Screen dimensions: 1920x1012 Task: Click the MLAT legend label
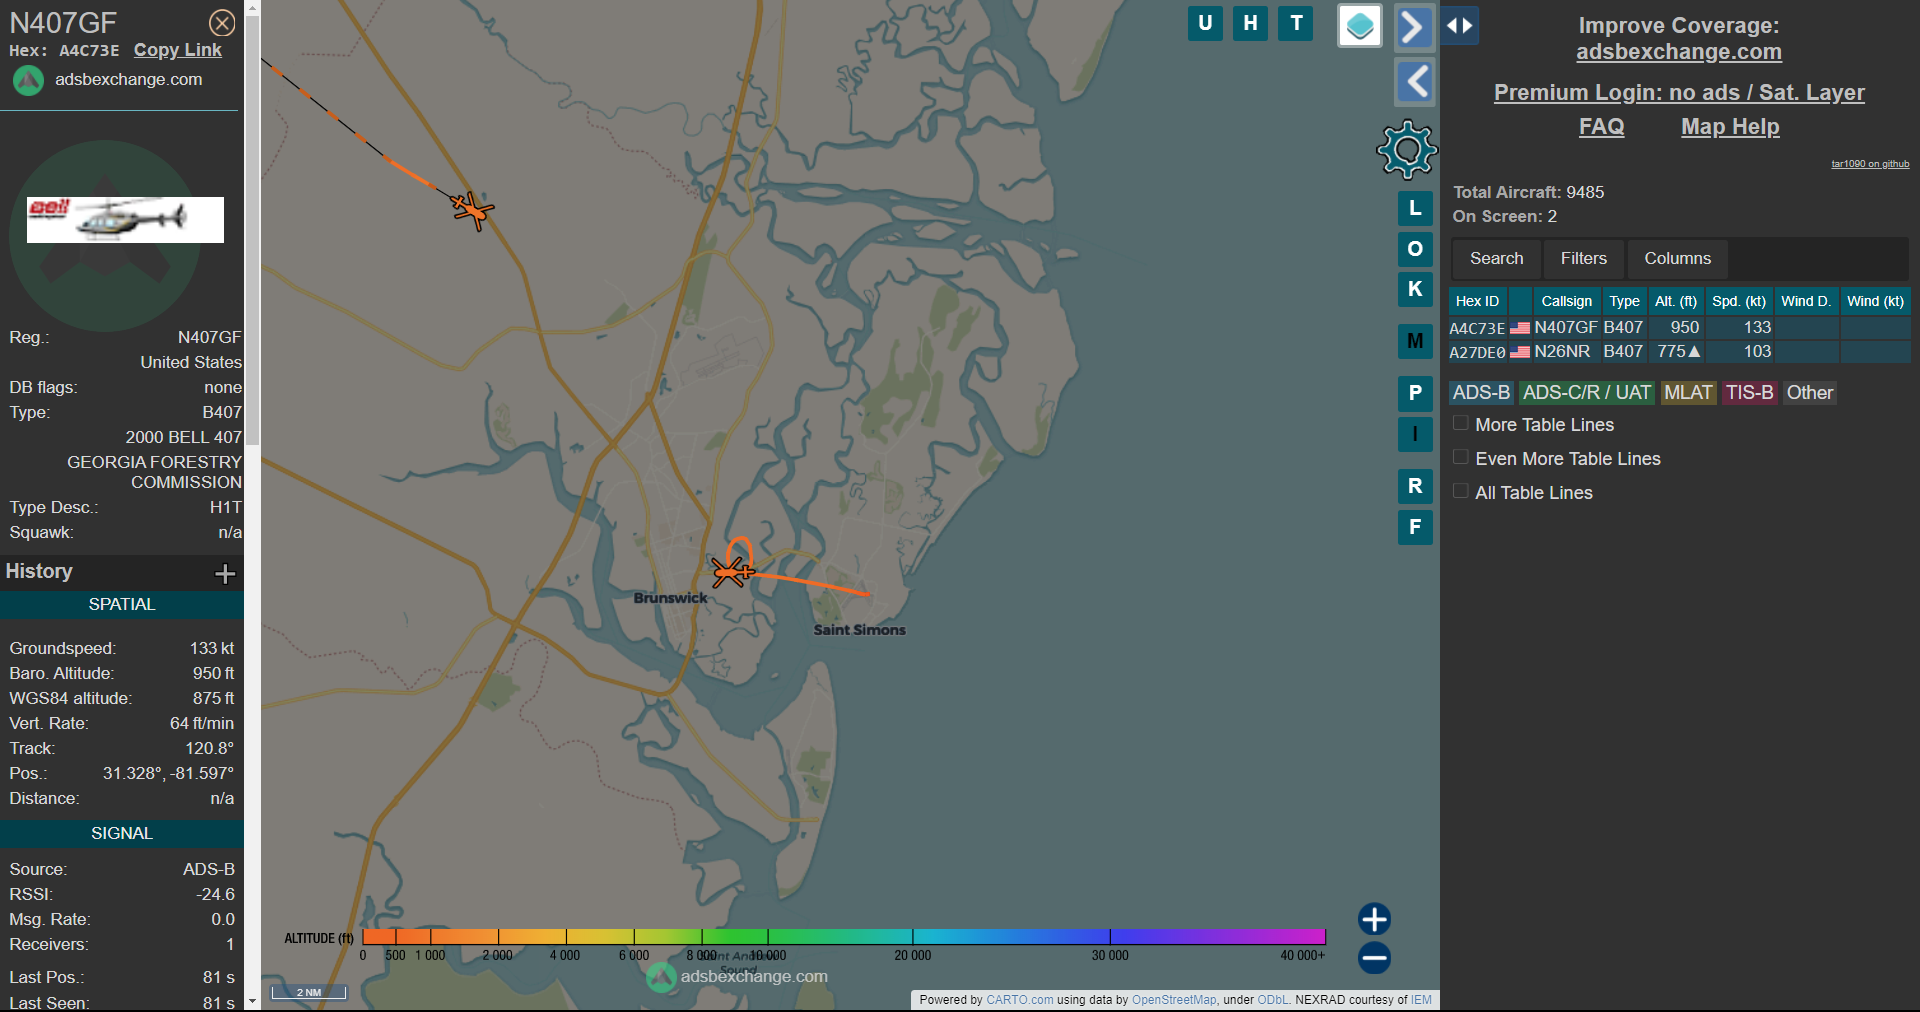(x=1688, y=393)
